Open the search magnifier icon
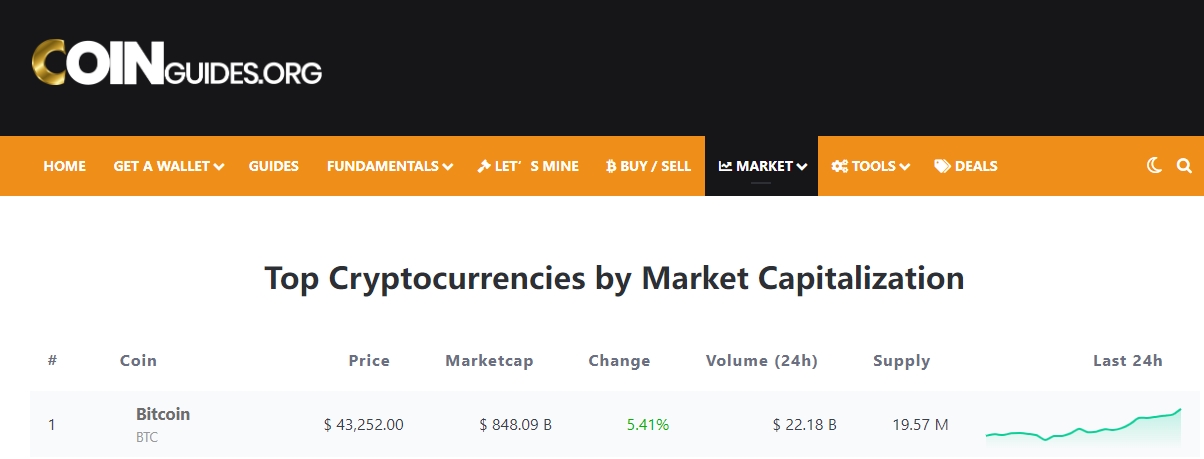Image resolution: width=1204 pixels, height=459 pixels. 1184,166
